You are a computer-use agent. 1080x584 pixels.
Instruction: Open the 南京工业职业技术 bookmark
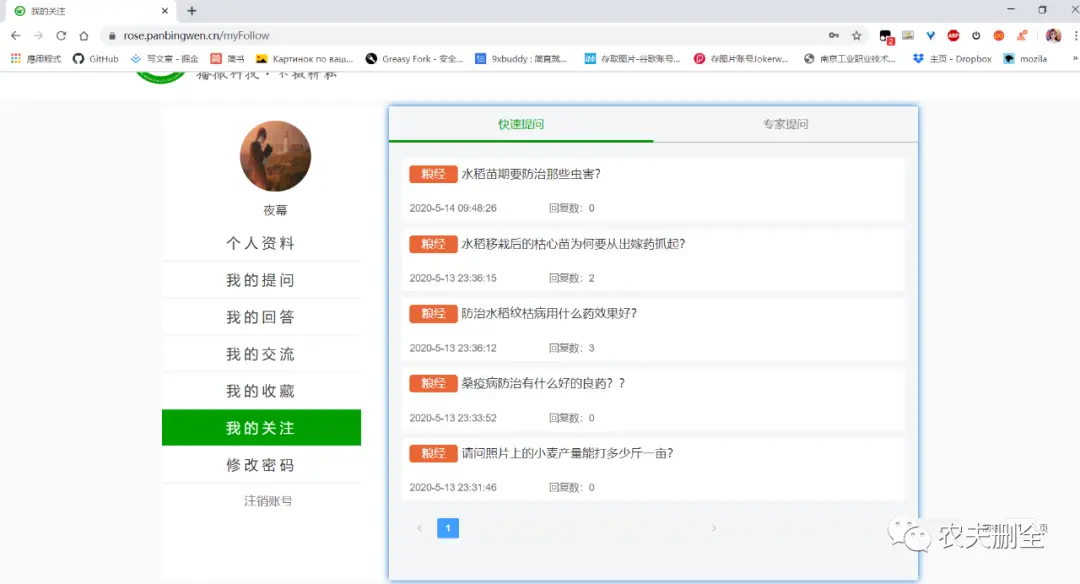coord(850,59)
